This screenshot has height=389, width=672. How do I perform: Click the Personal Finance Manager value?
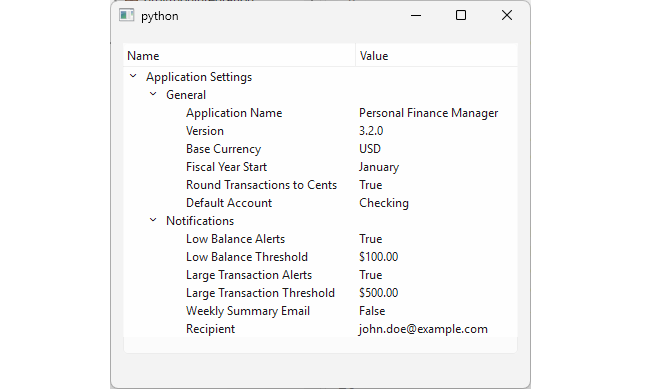[x=429, y=113]
